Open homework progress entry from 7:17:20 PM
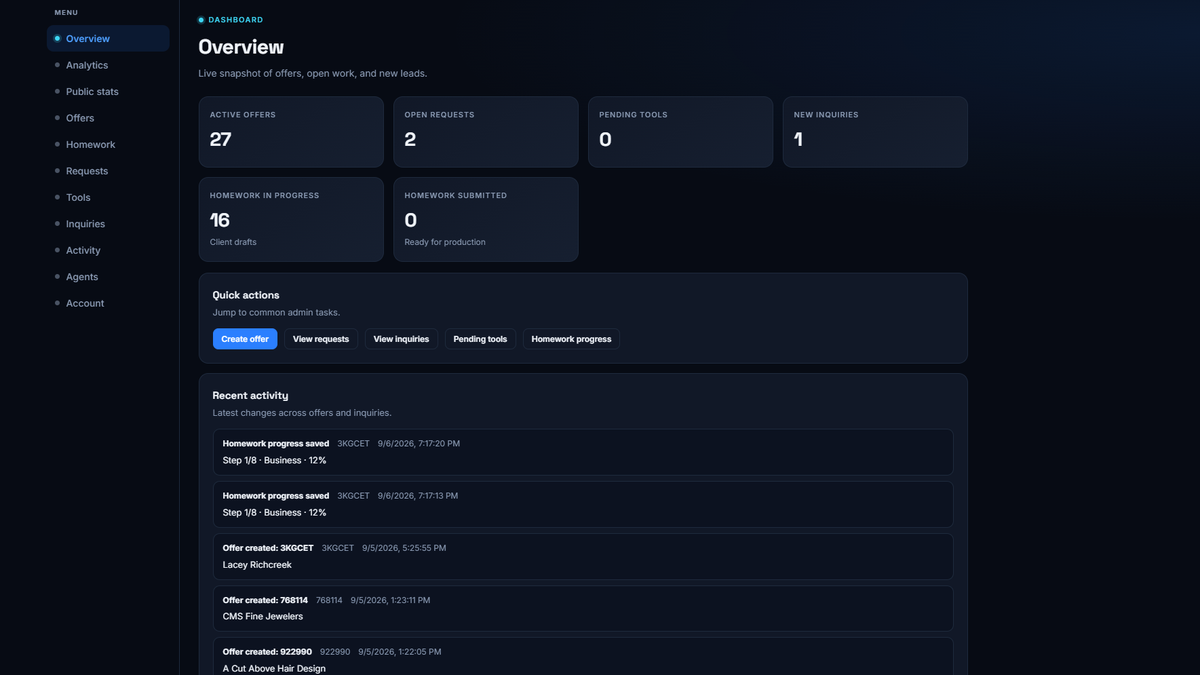 (x=583, y=452)
